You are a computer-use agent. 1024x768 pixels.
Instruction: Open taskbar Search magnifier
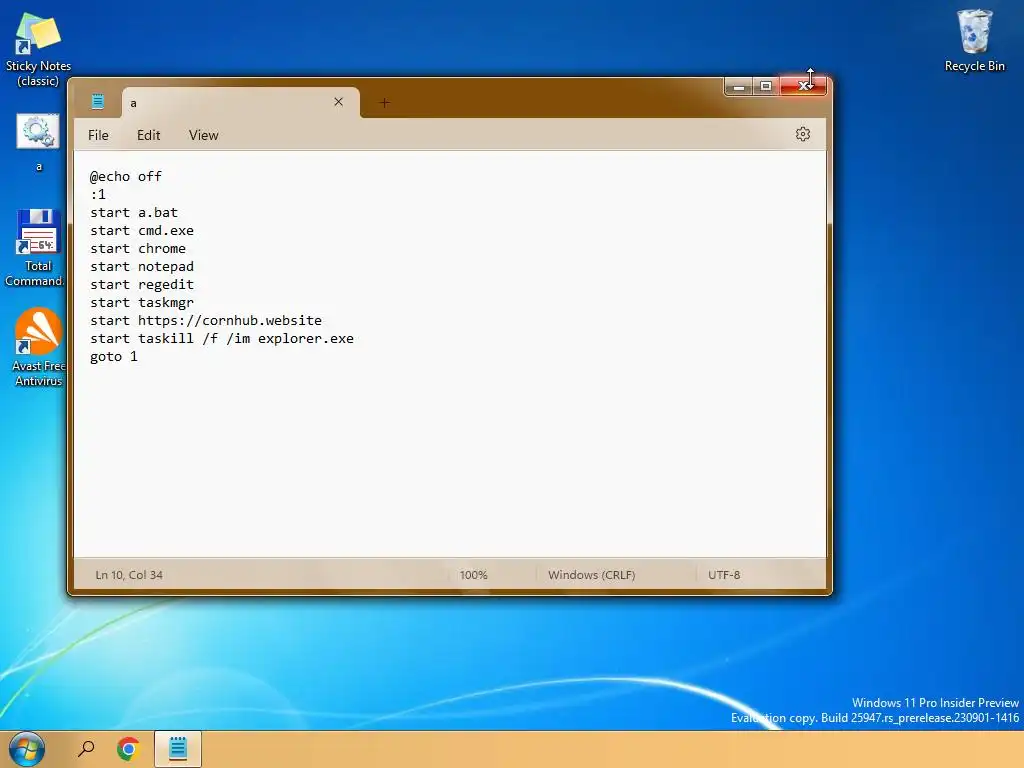[x=86, y=748]
